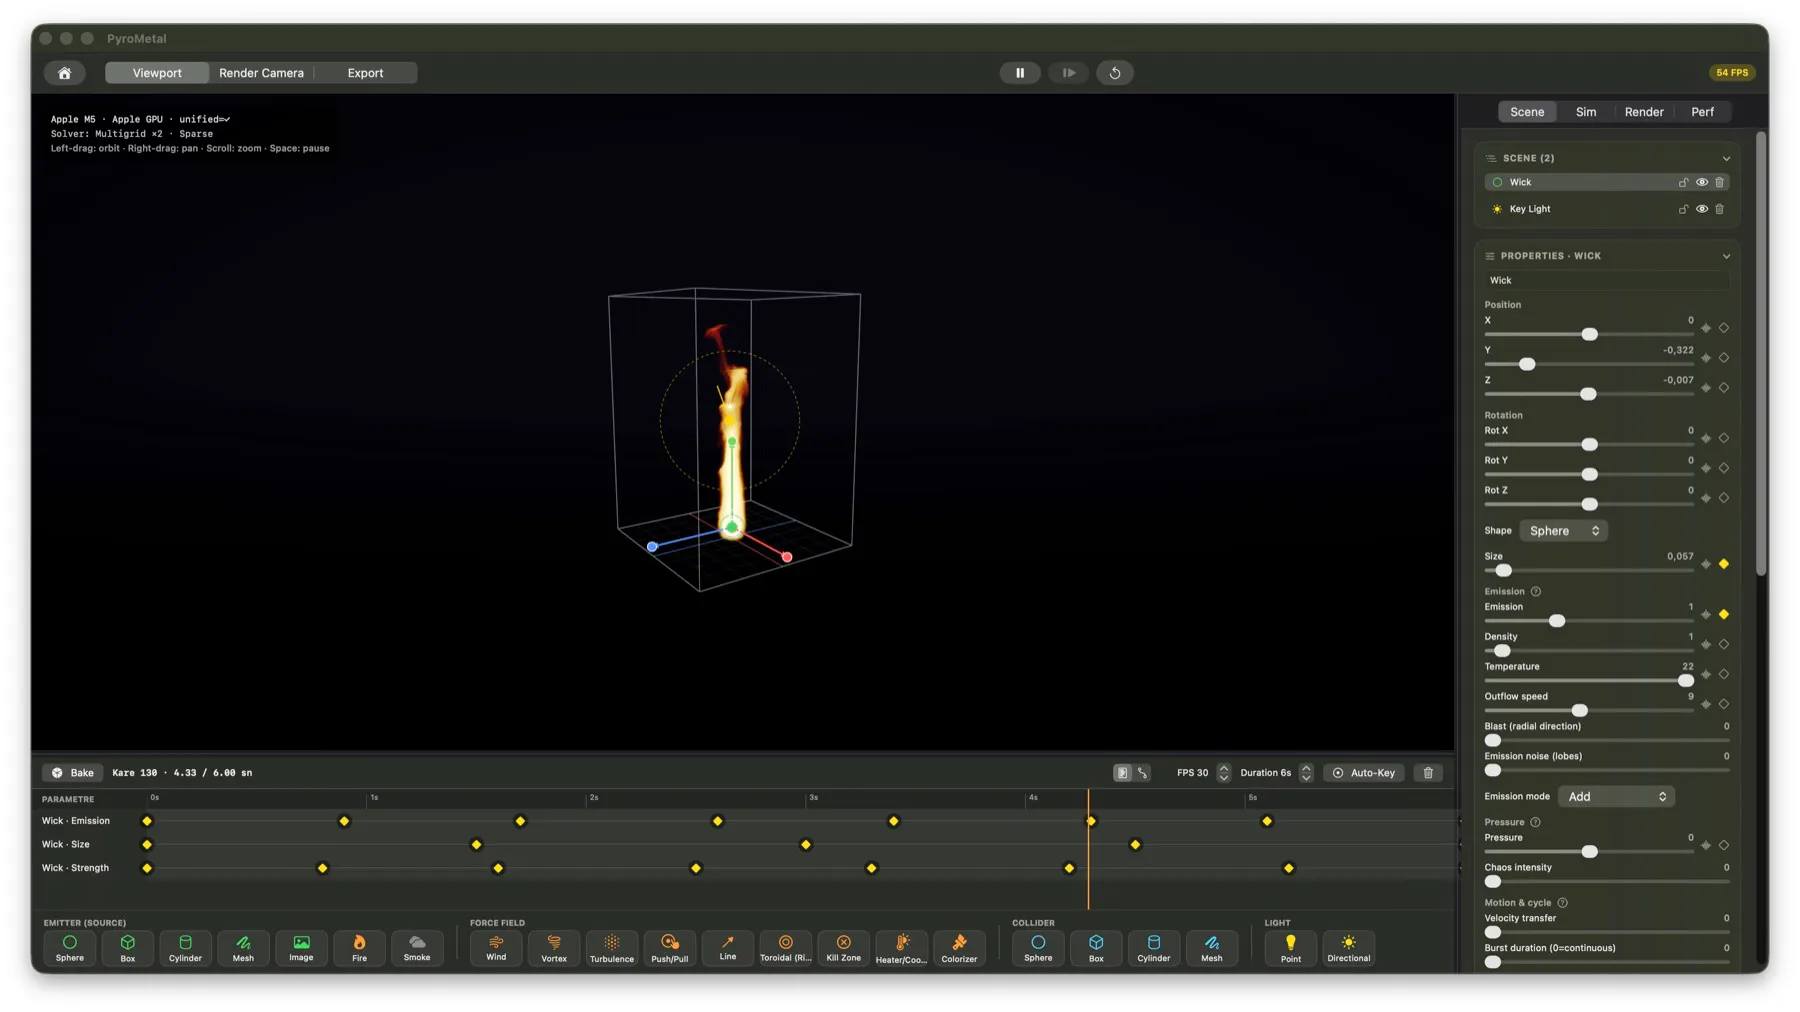Click the Pressure slider handle
The width and height of the screenshot is (1800, 1012).
pos(1589,852)
